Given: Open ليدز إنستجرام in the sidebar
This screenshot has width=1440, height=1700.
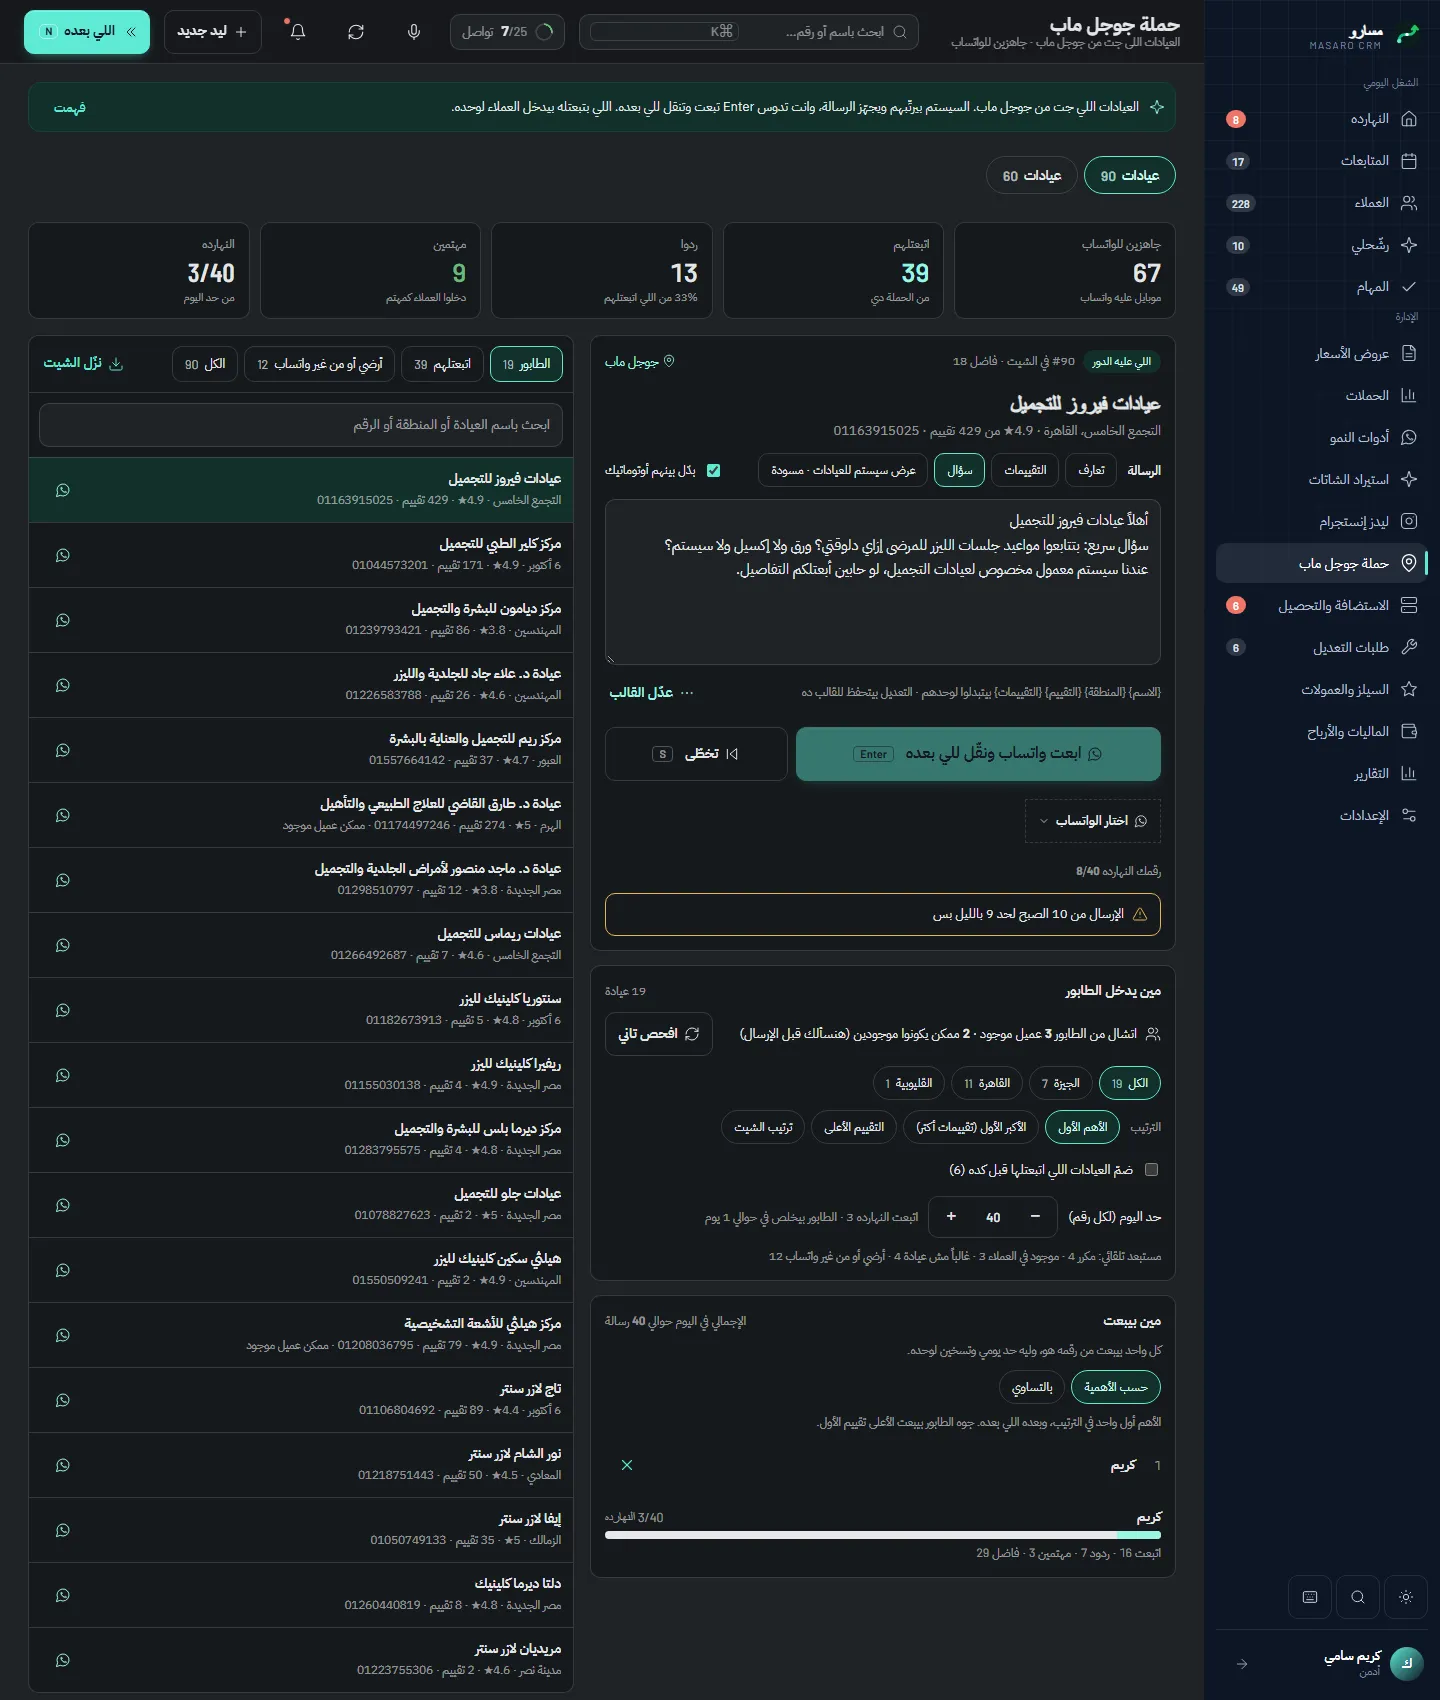Looking at the screenshot, I should (1322, 521).
